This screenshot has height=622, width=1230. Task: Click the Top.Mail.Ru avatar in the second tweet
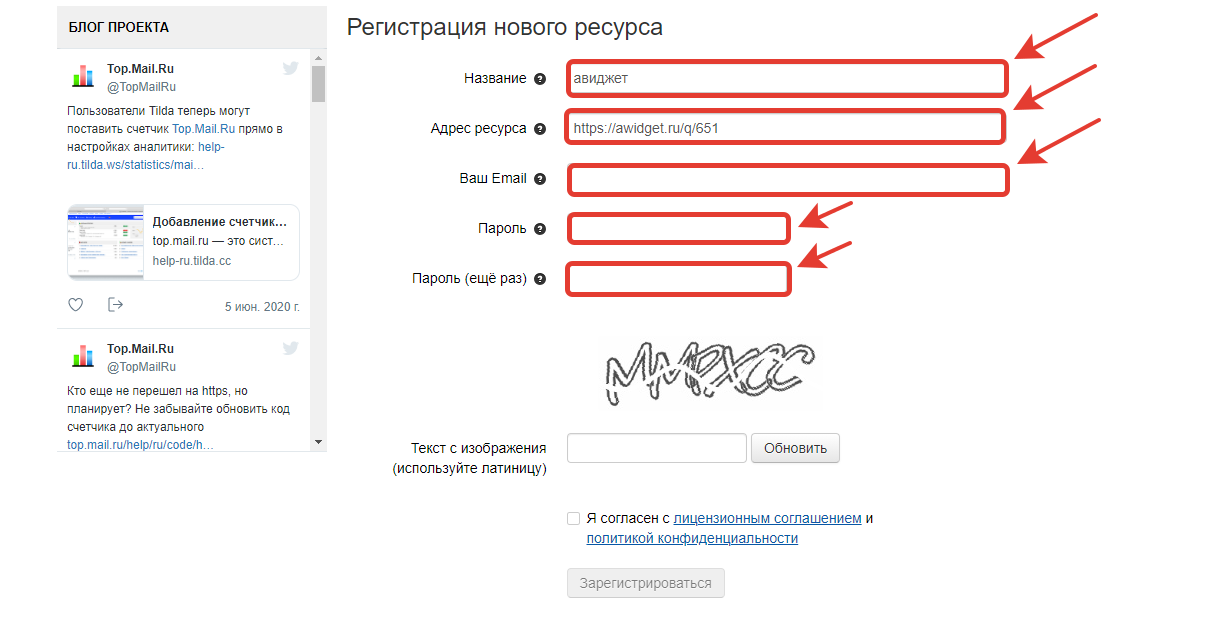point(82,357)
